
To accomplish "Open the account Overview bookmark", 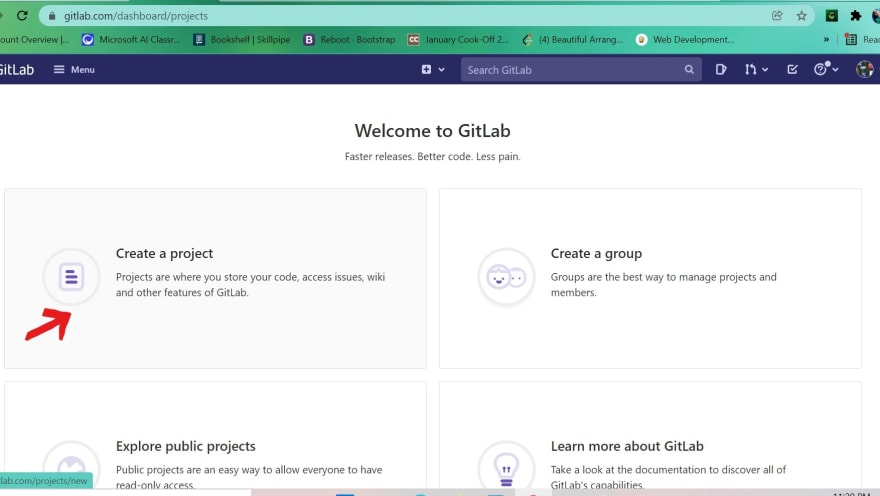I will (35, 39).
